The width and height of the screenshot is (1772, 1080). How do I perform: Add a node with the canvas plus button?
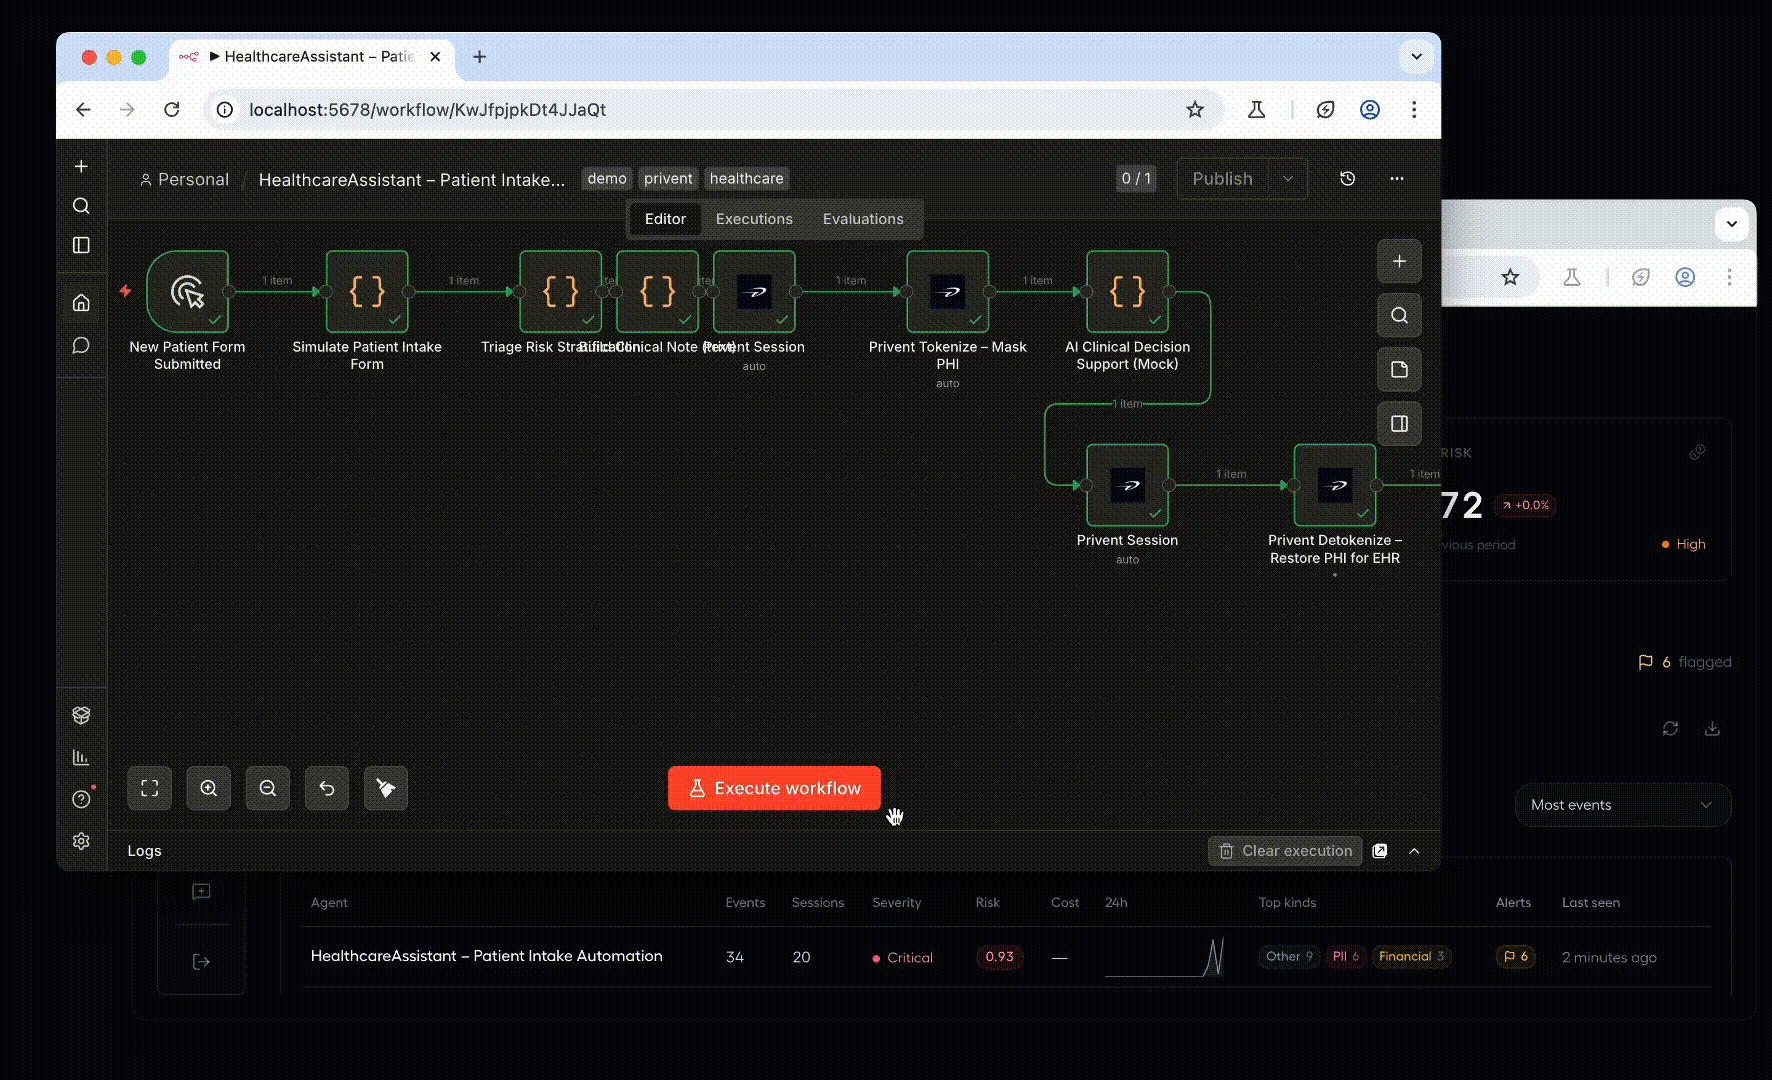(x=1400, y=261)
